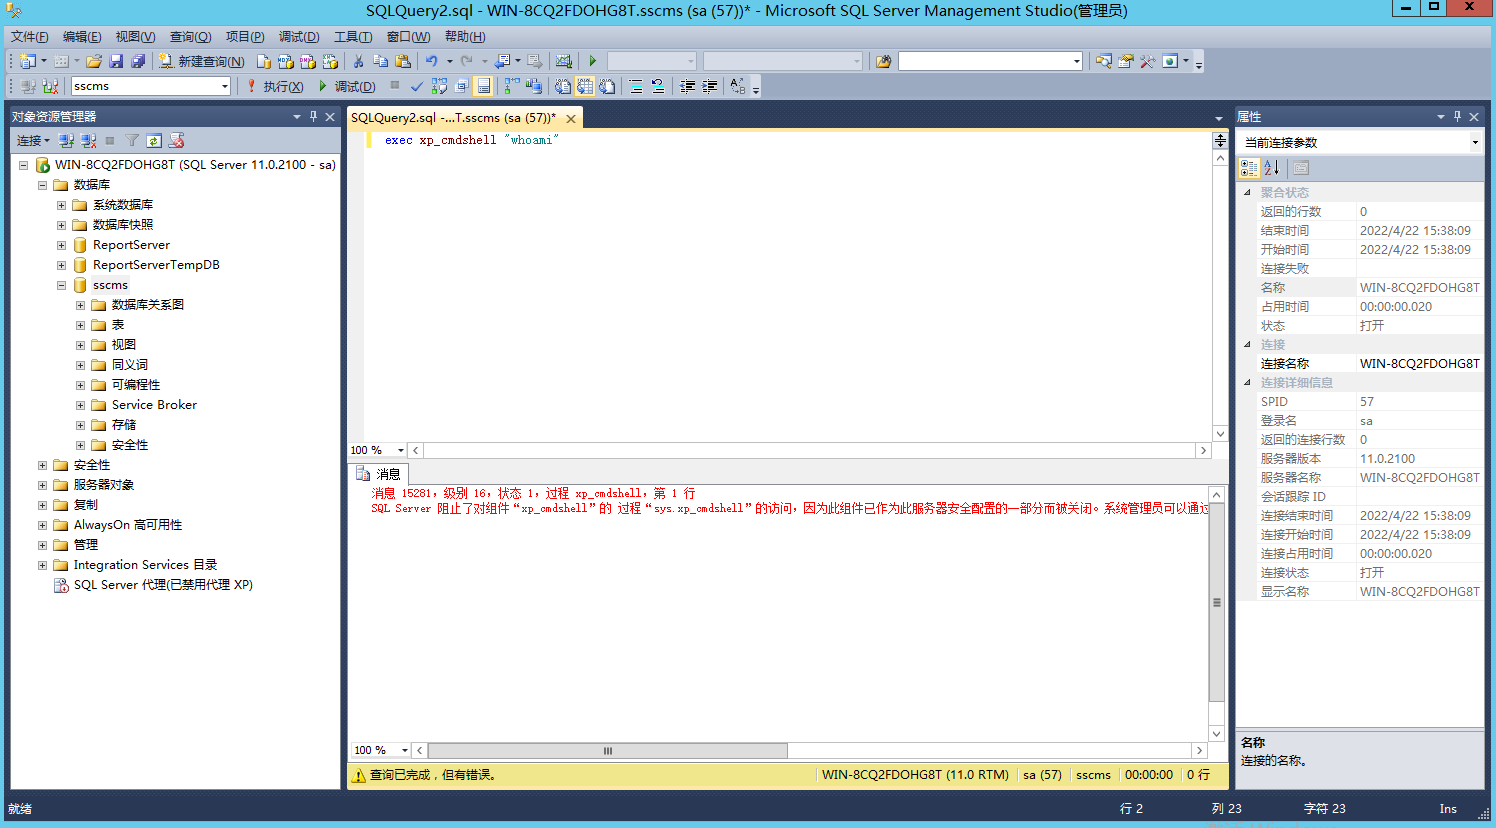The height and width of the screenshot is (828, 1496).
Task: Undo the last edit
Action: coord(431,61)
